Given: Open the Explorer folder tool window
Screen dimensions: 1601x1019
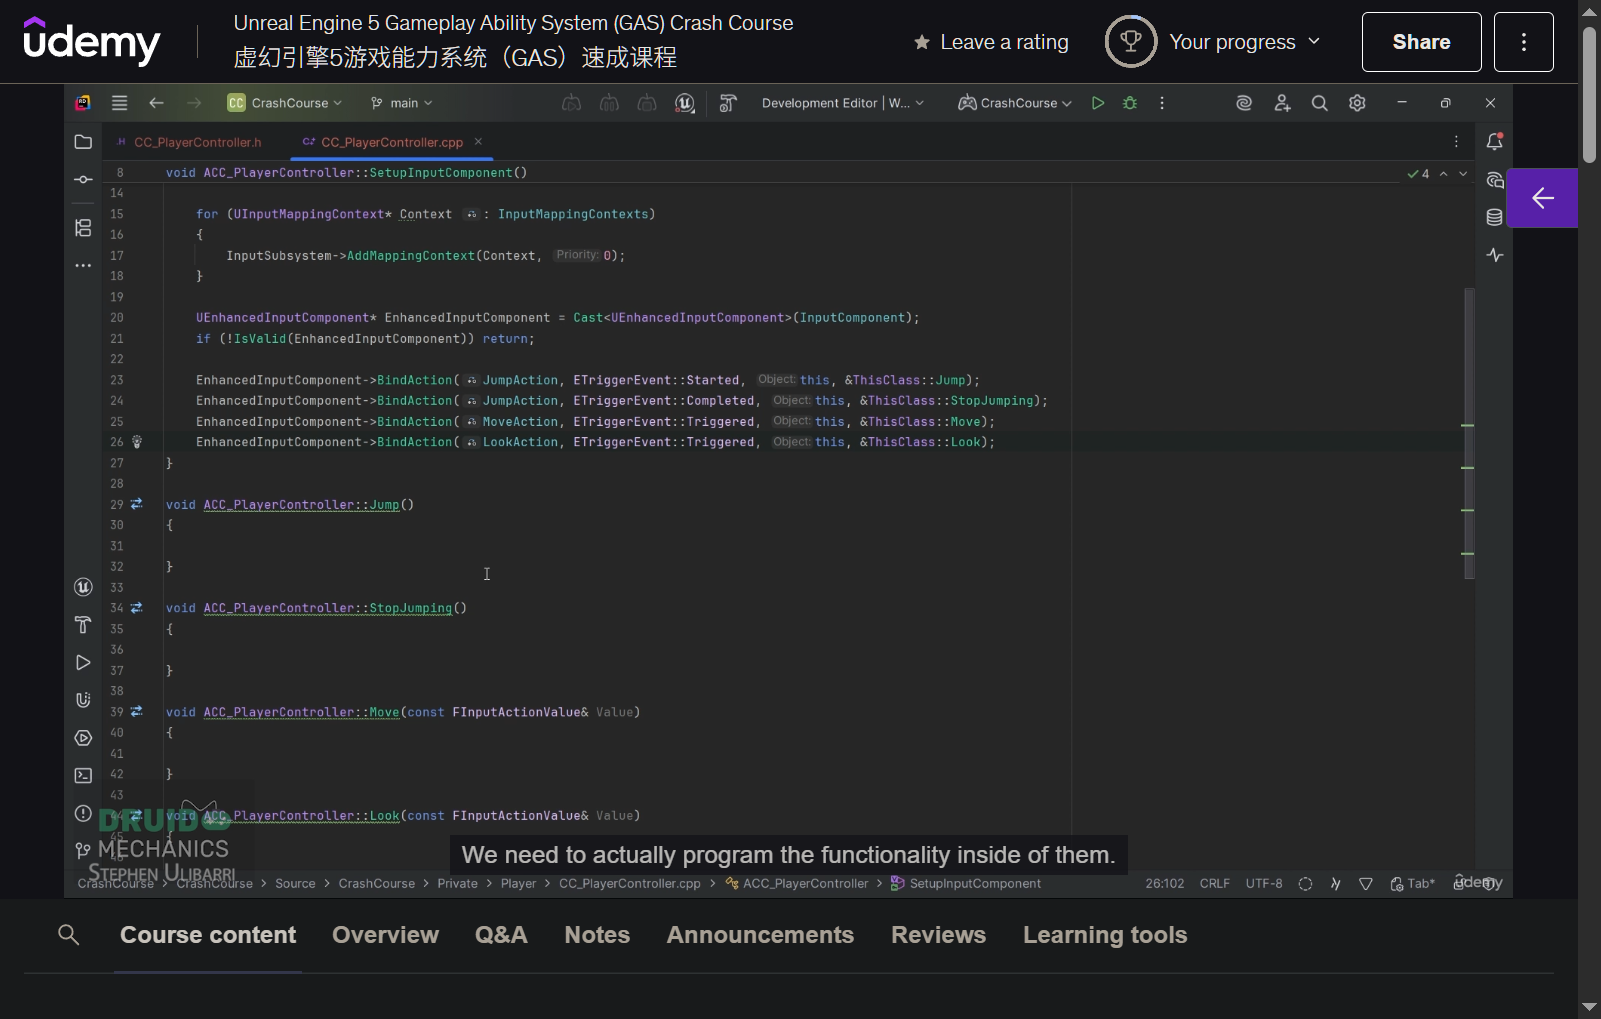Looking at the screenshot, I should click(x=83, y=142).
